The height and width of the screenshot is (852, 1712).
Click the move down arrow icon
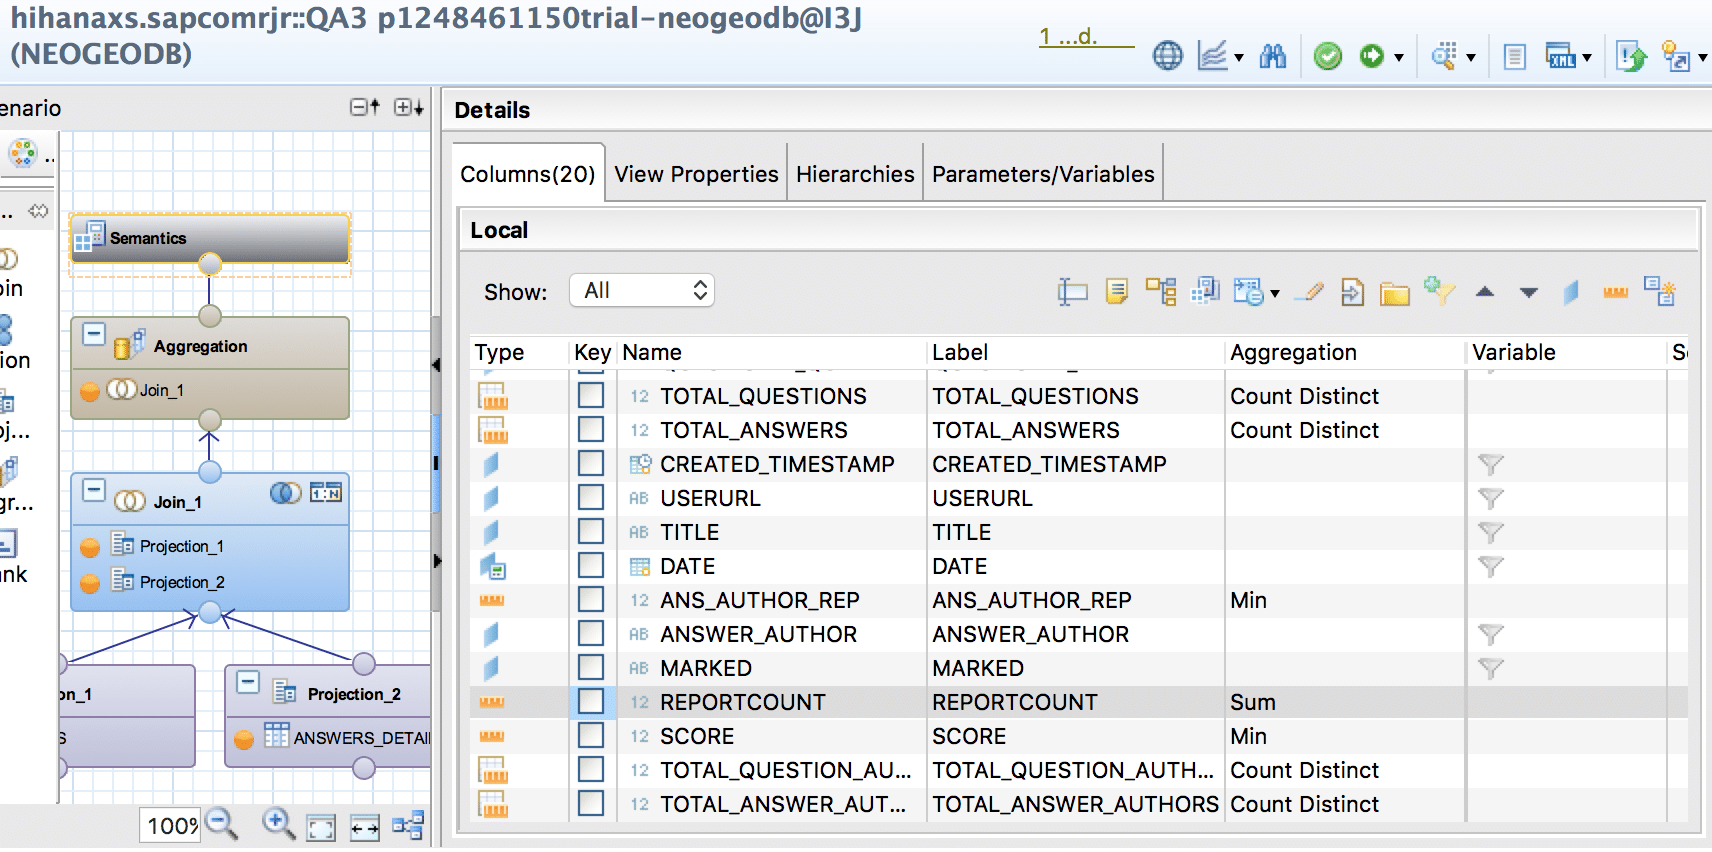coord(1528,292)
